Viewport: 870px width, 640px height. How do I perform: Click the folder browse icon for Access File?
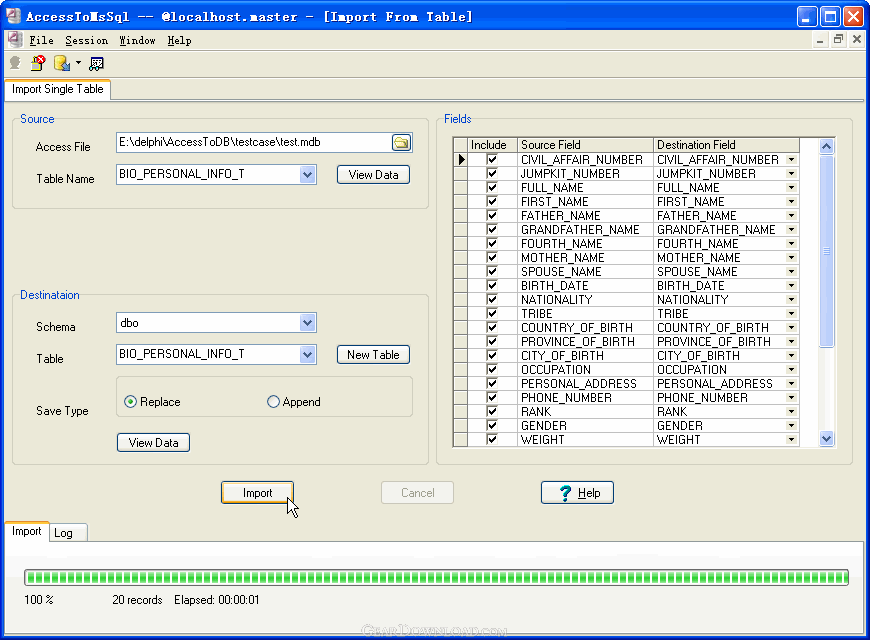(x=401, y=143)
